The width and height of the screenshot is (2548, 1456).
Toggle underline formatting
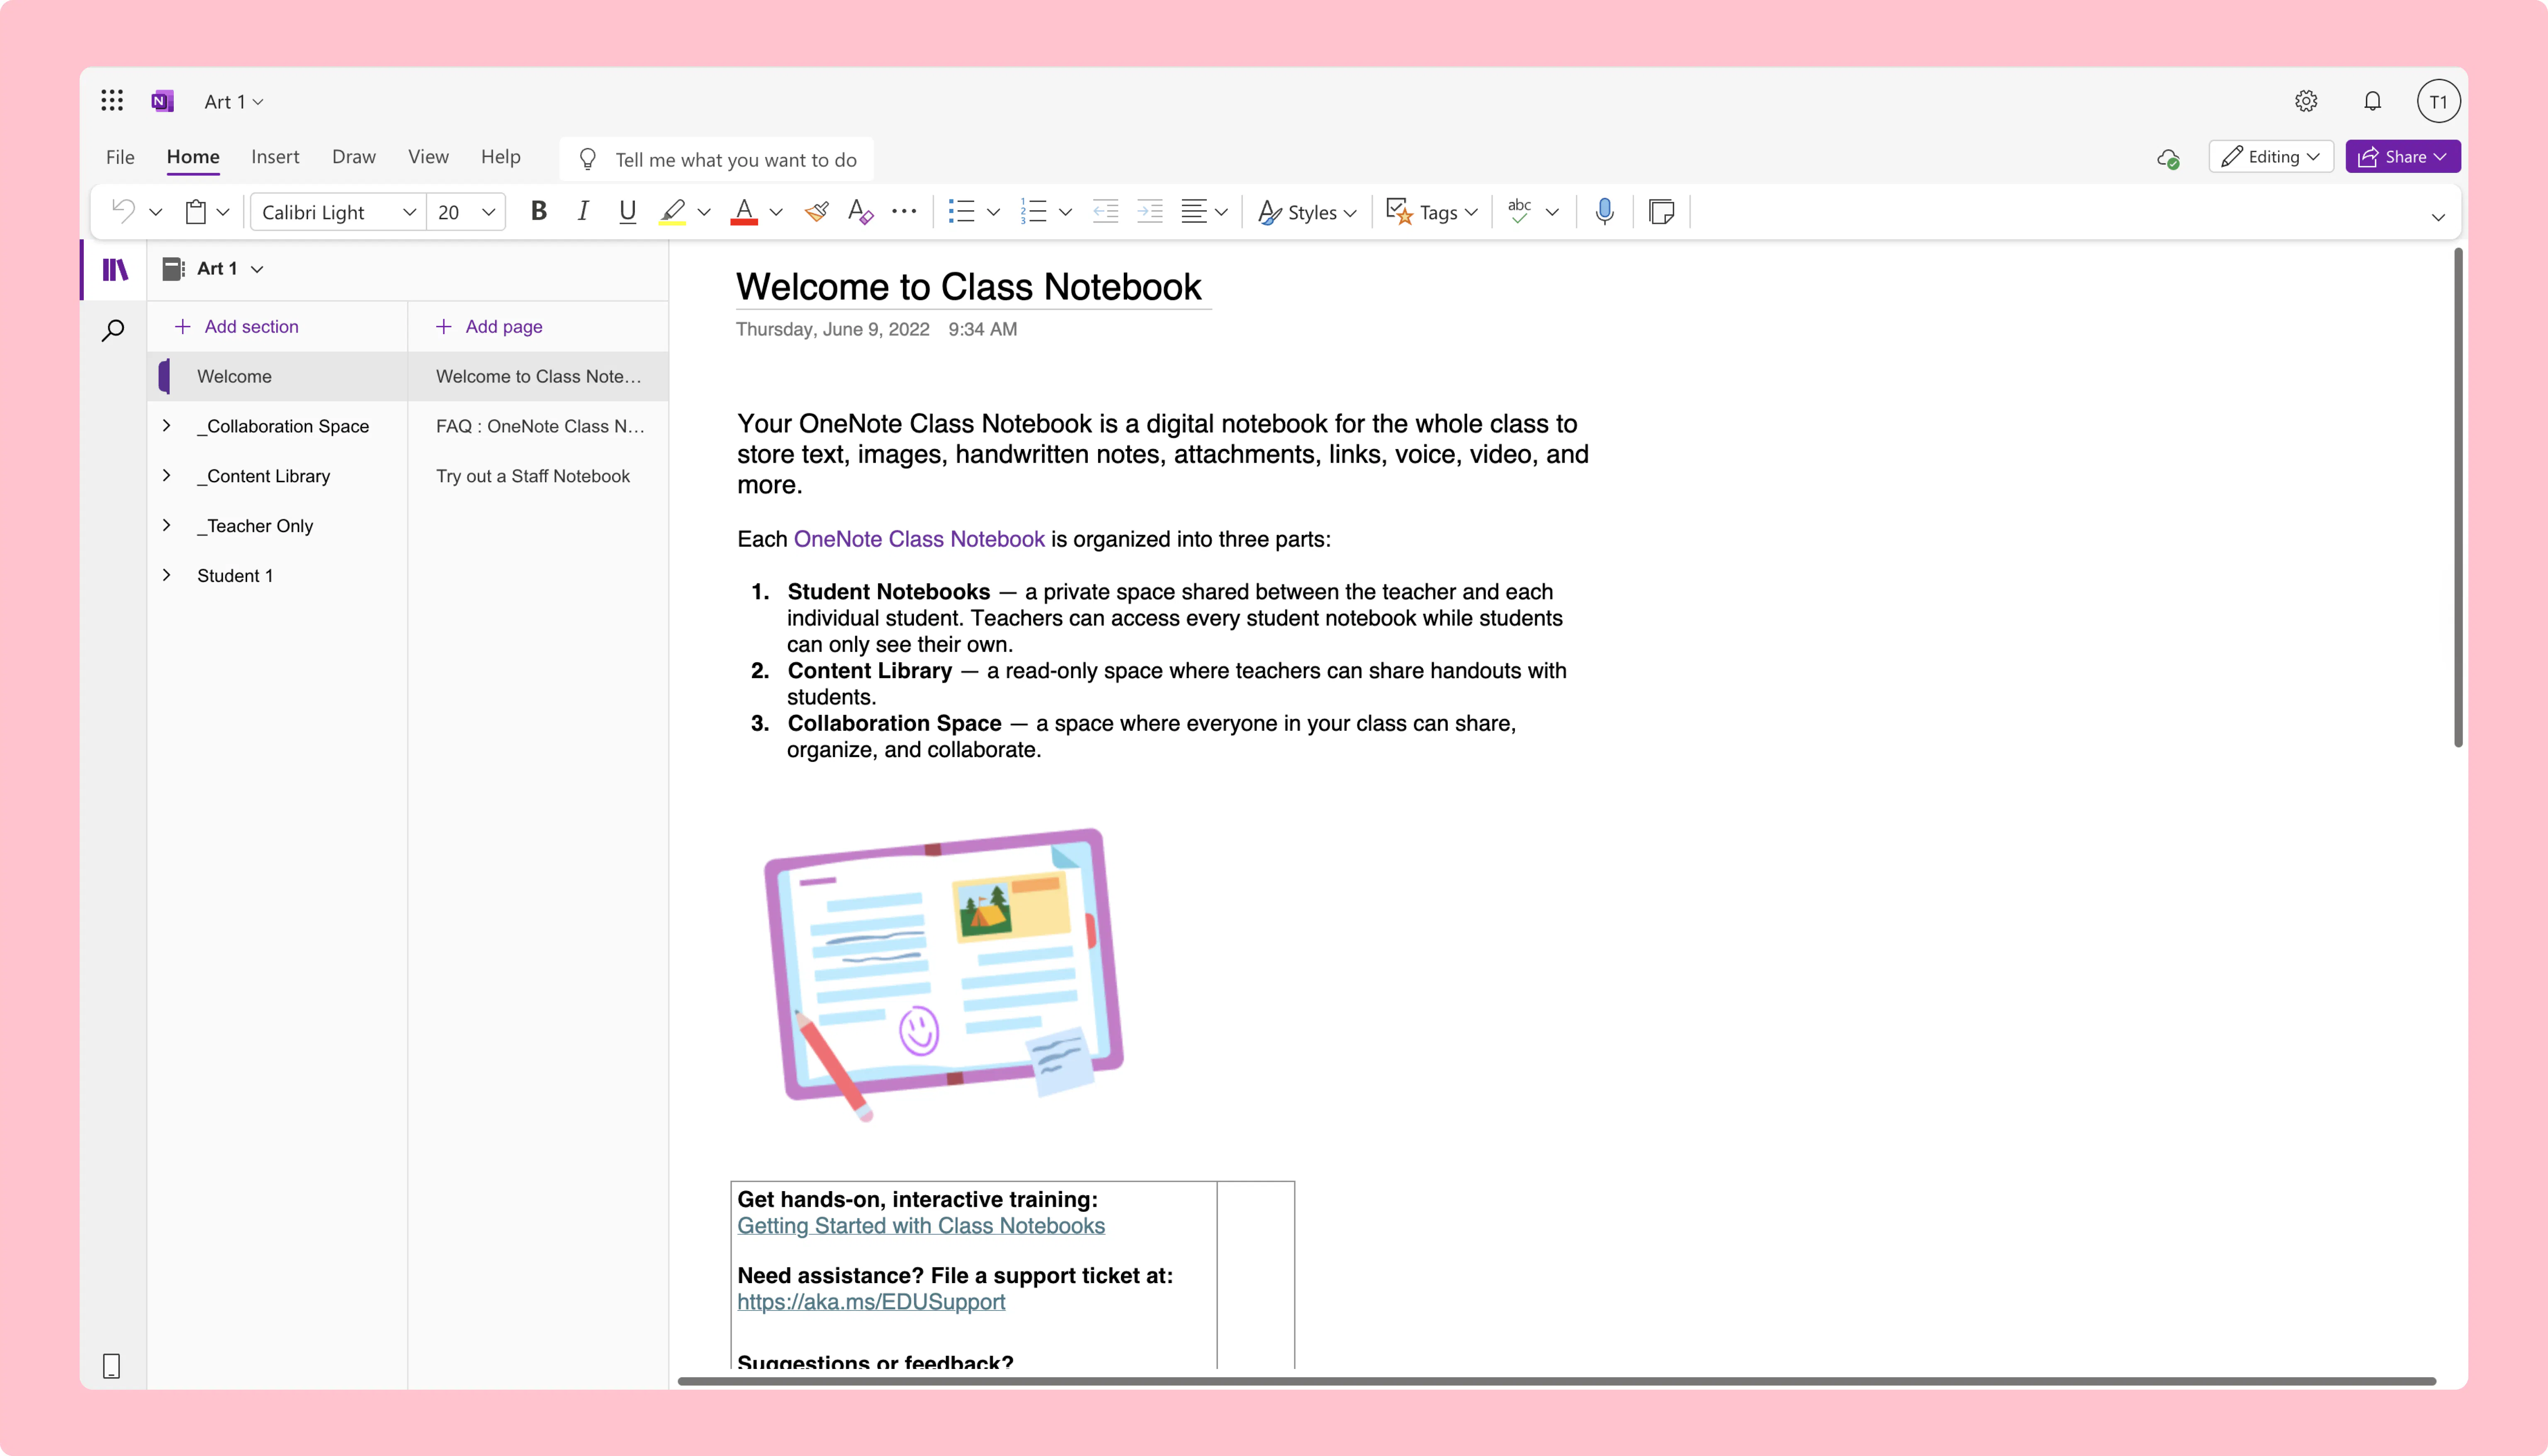click(627, 211)
